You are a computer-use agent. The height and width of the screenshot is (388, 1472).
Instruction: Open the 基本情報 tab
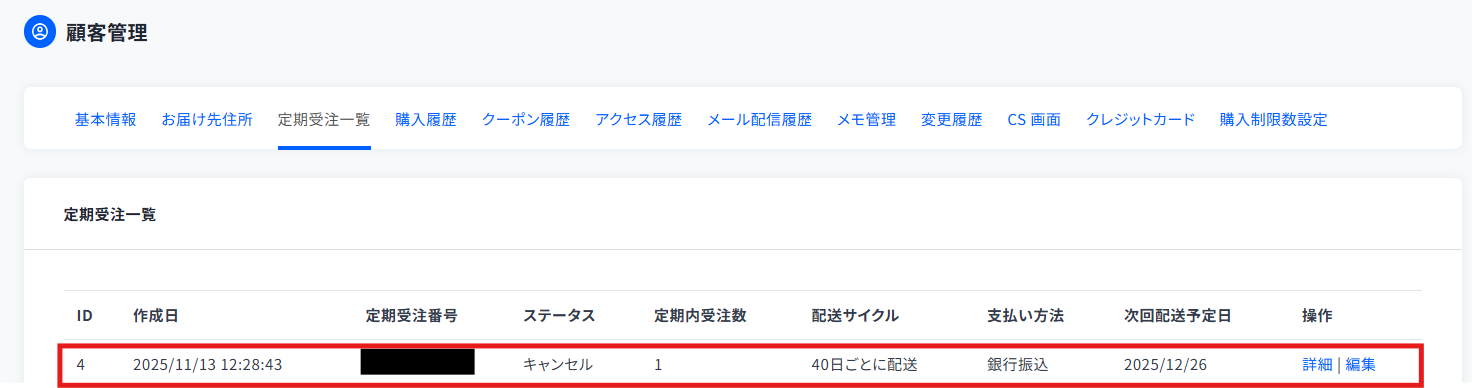(106, 120)
